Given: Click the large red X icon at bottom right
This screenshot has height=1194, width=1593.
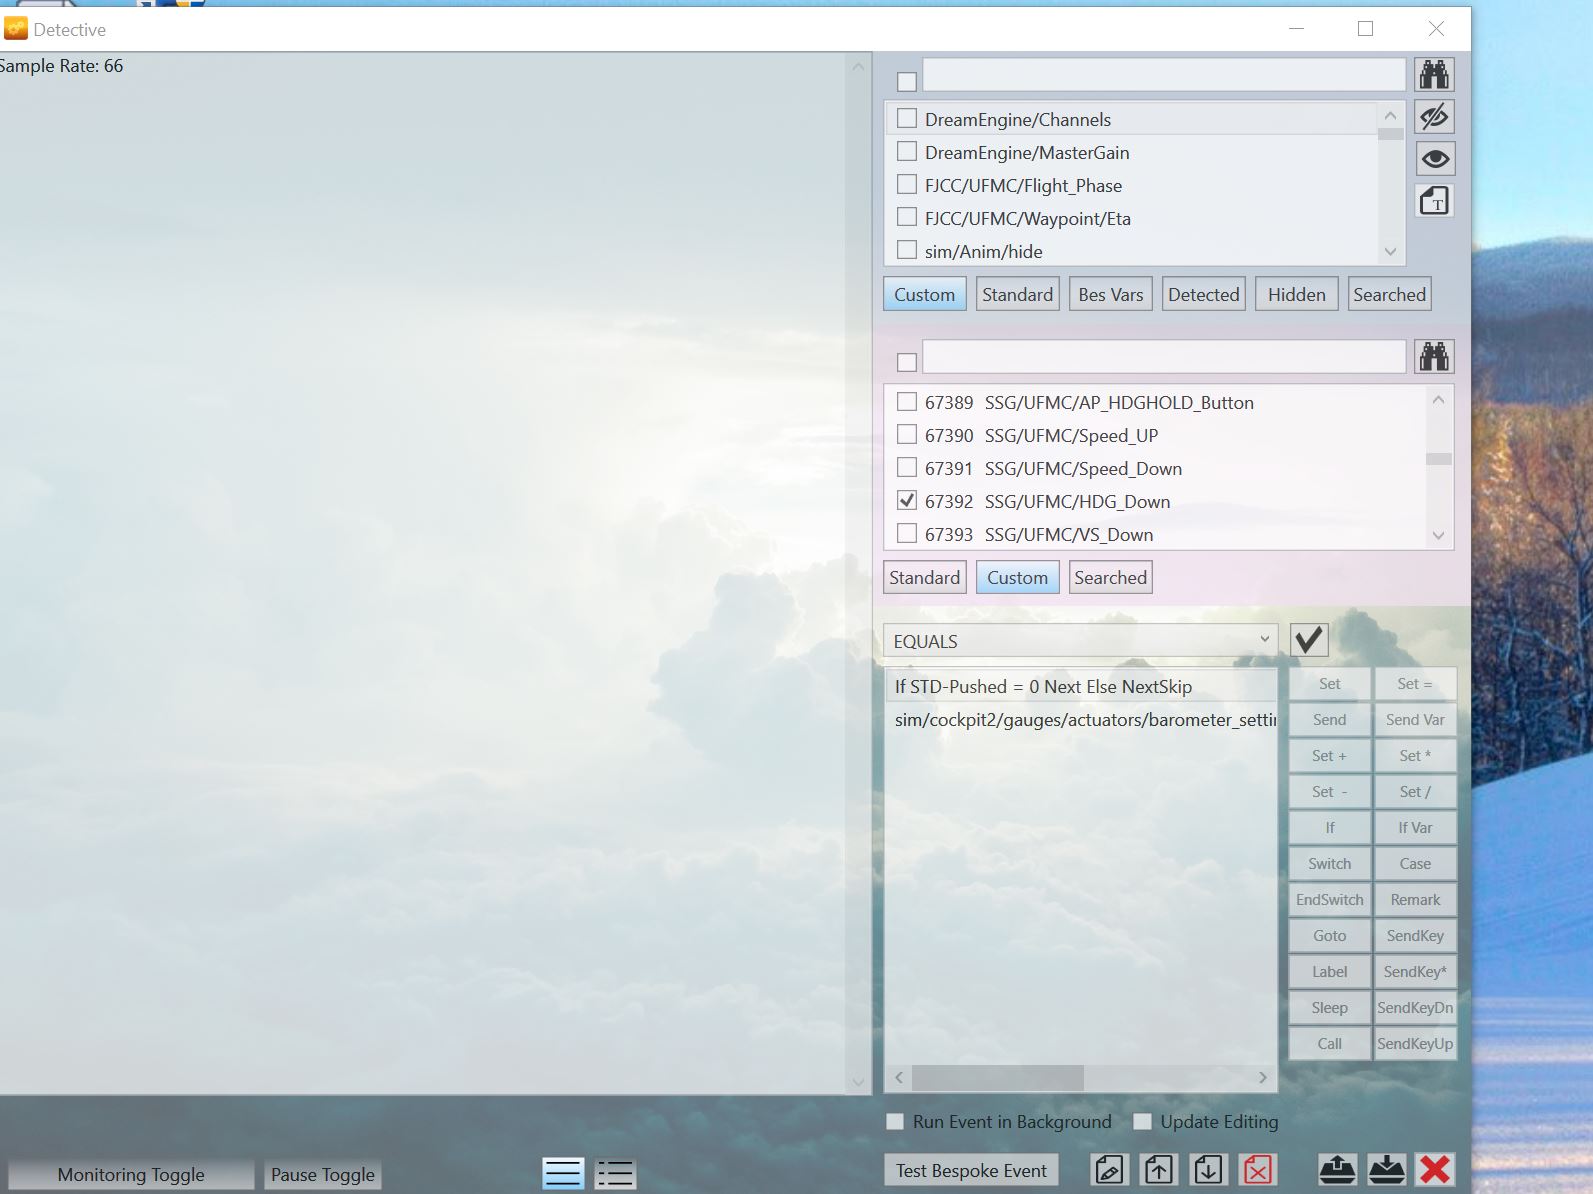Looking at the screenshot, I should [x=1435, y=1169].
